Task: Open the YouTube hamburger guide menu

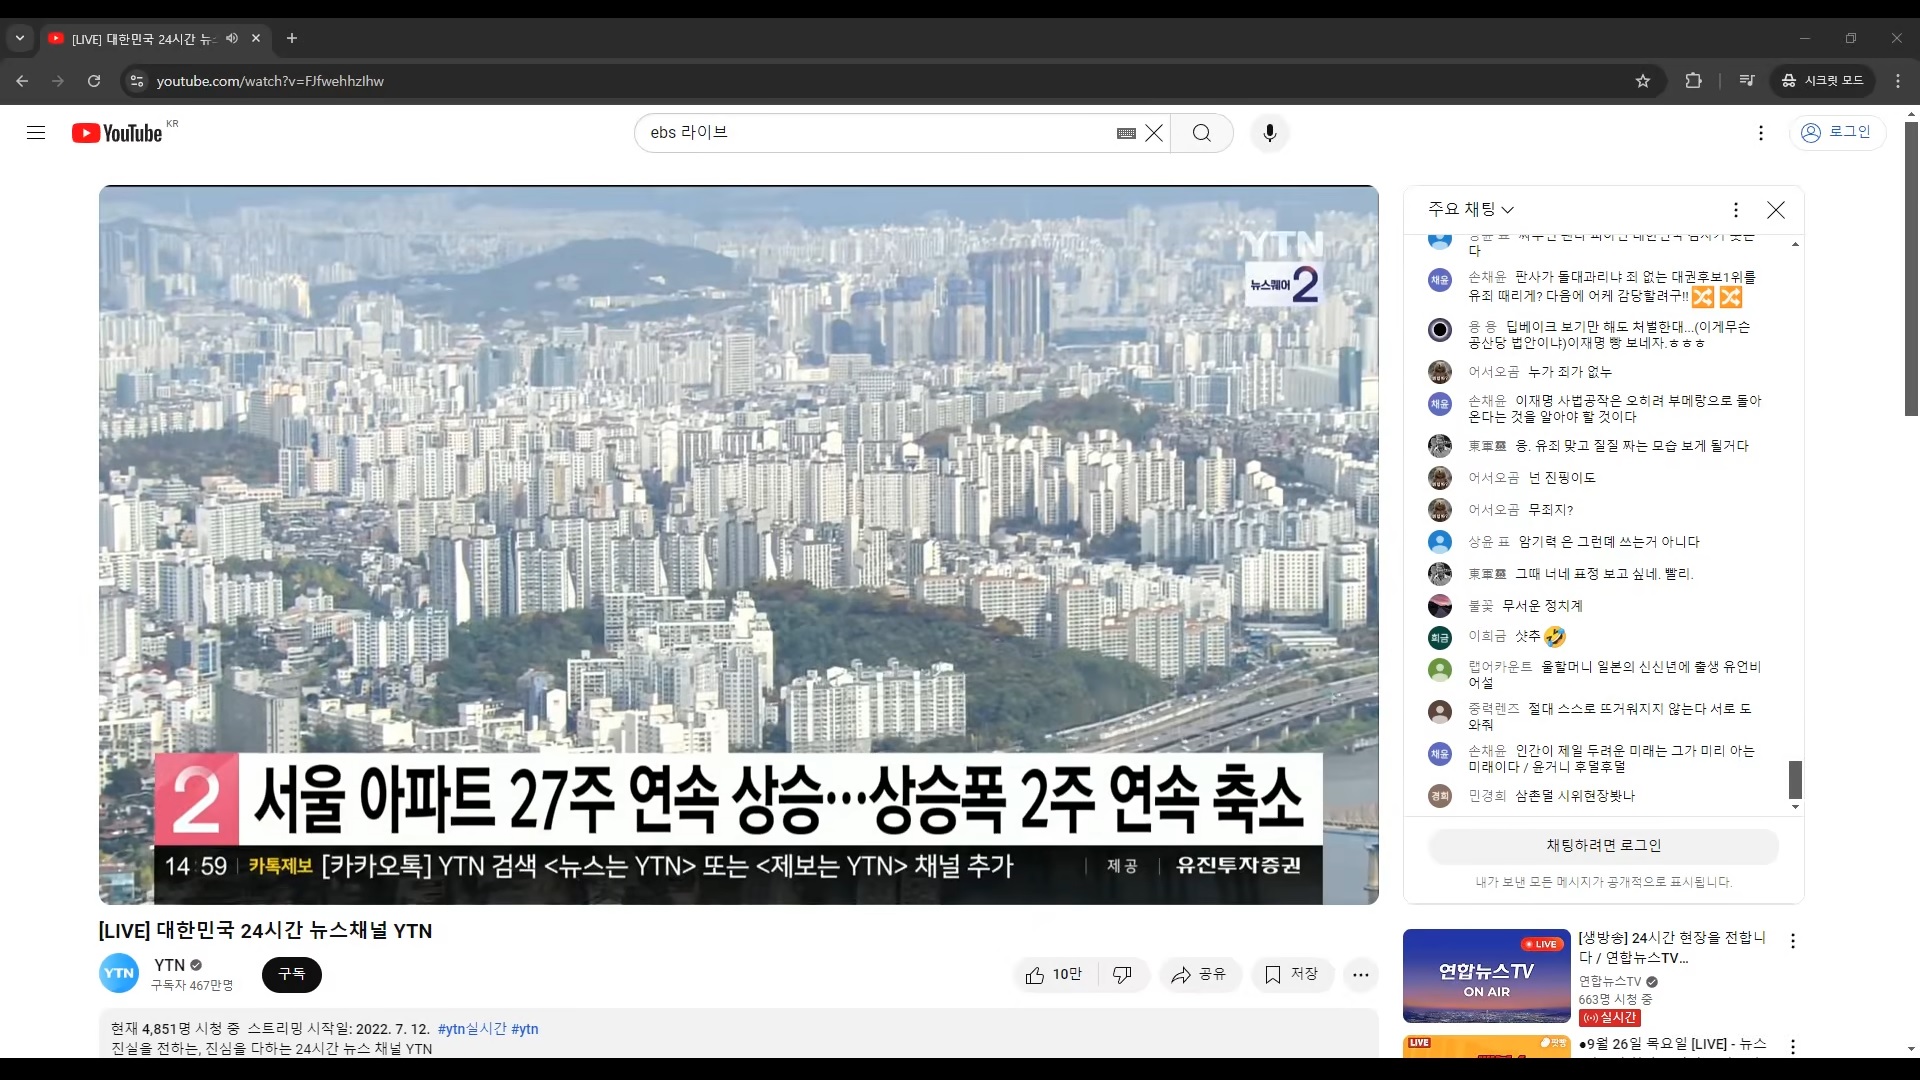Action: 36,133
